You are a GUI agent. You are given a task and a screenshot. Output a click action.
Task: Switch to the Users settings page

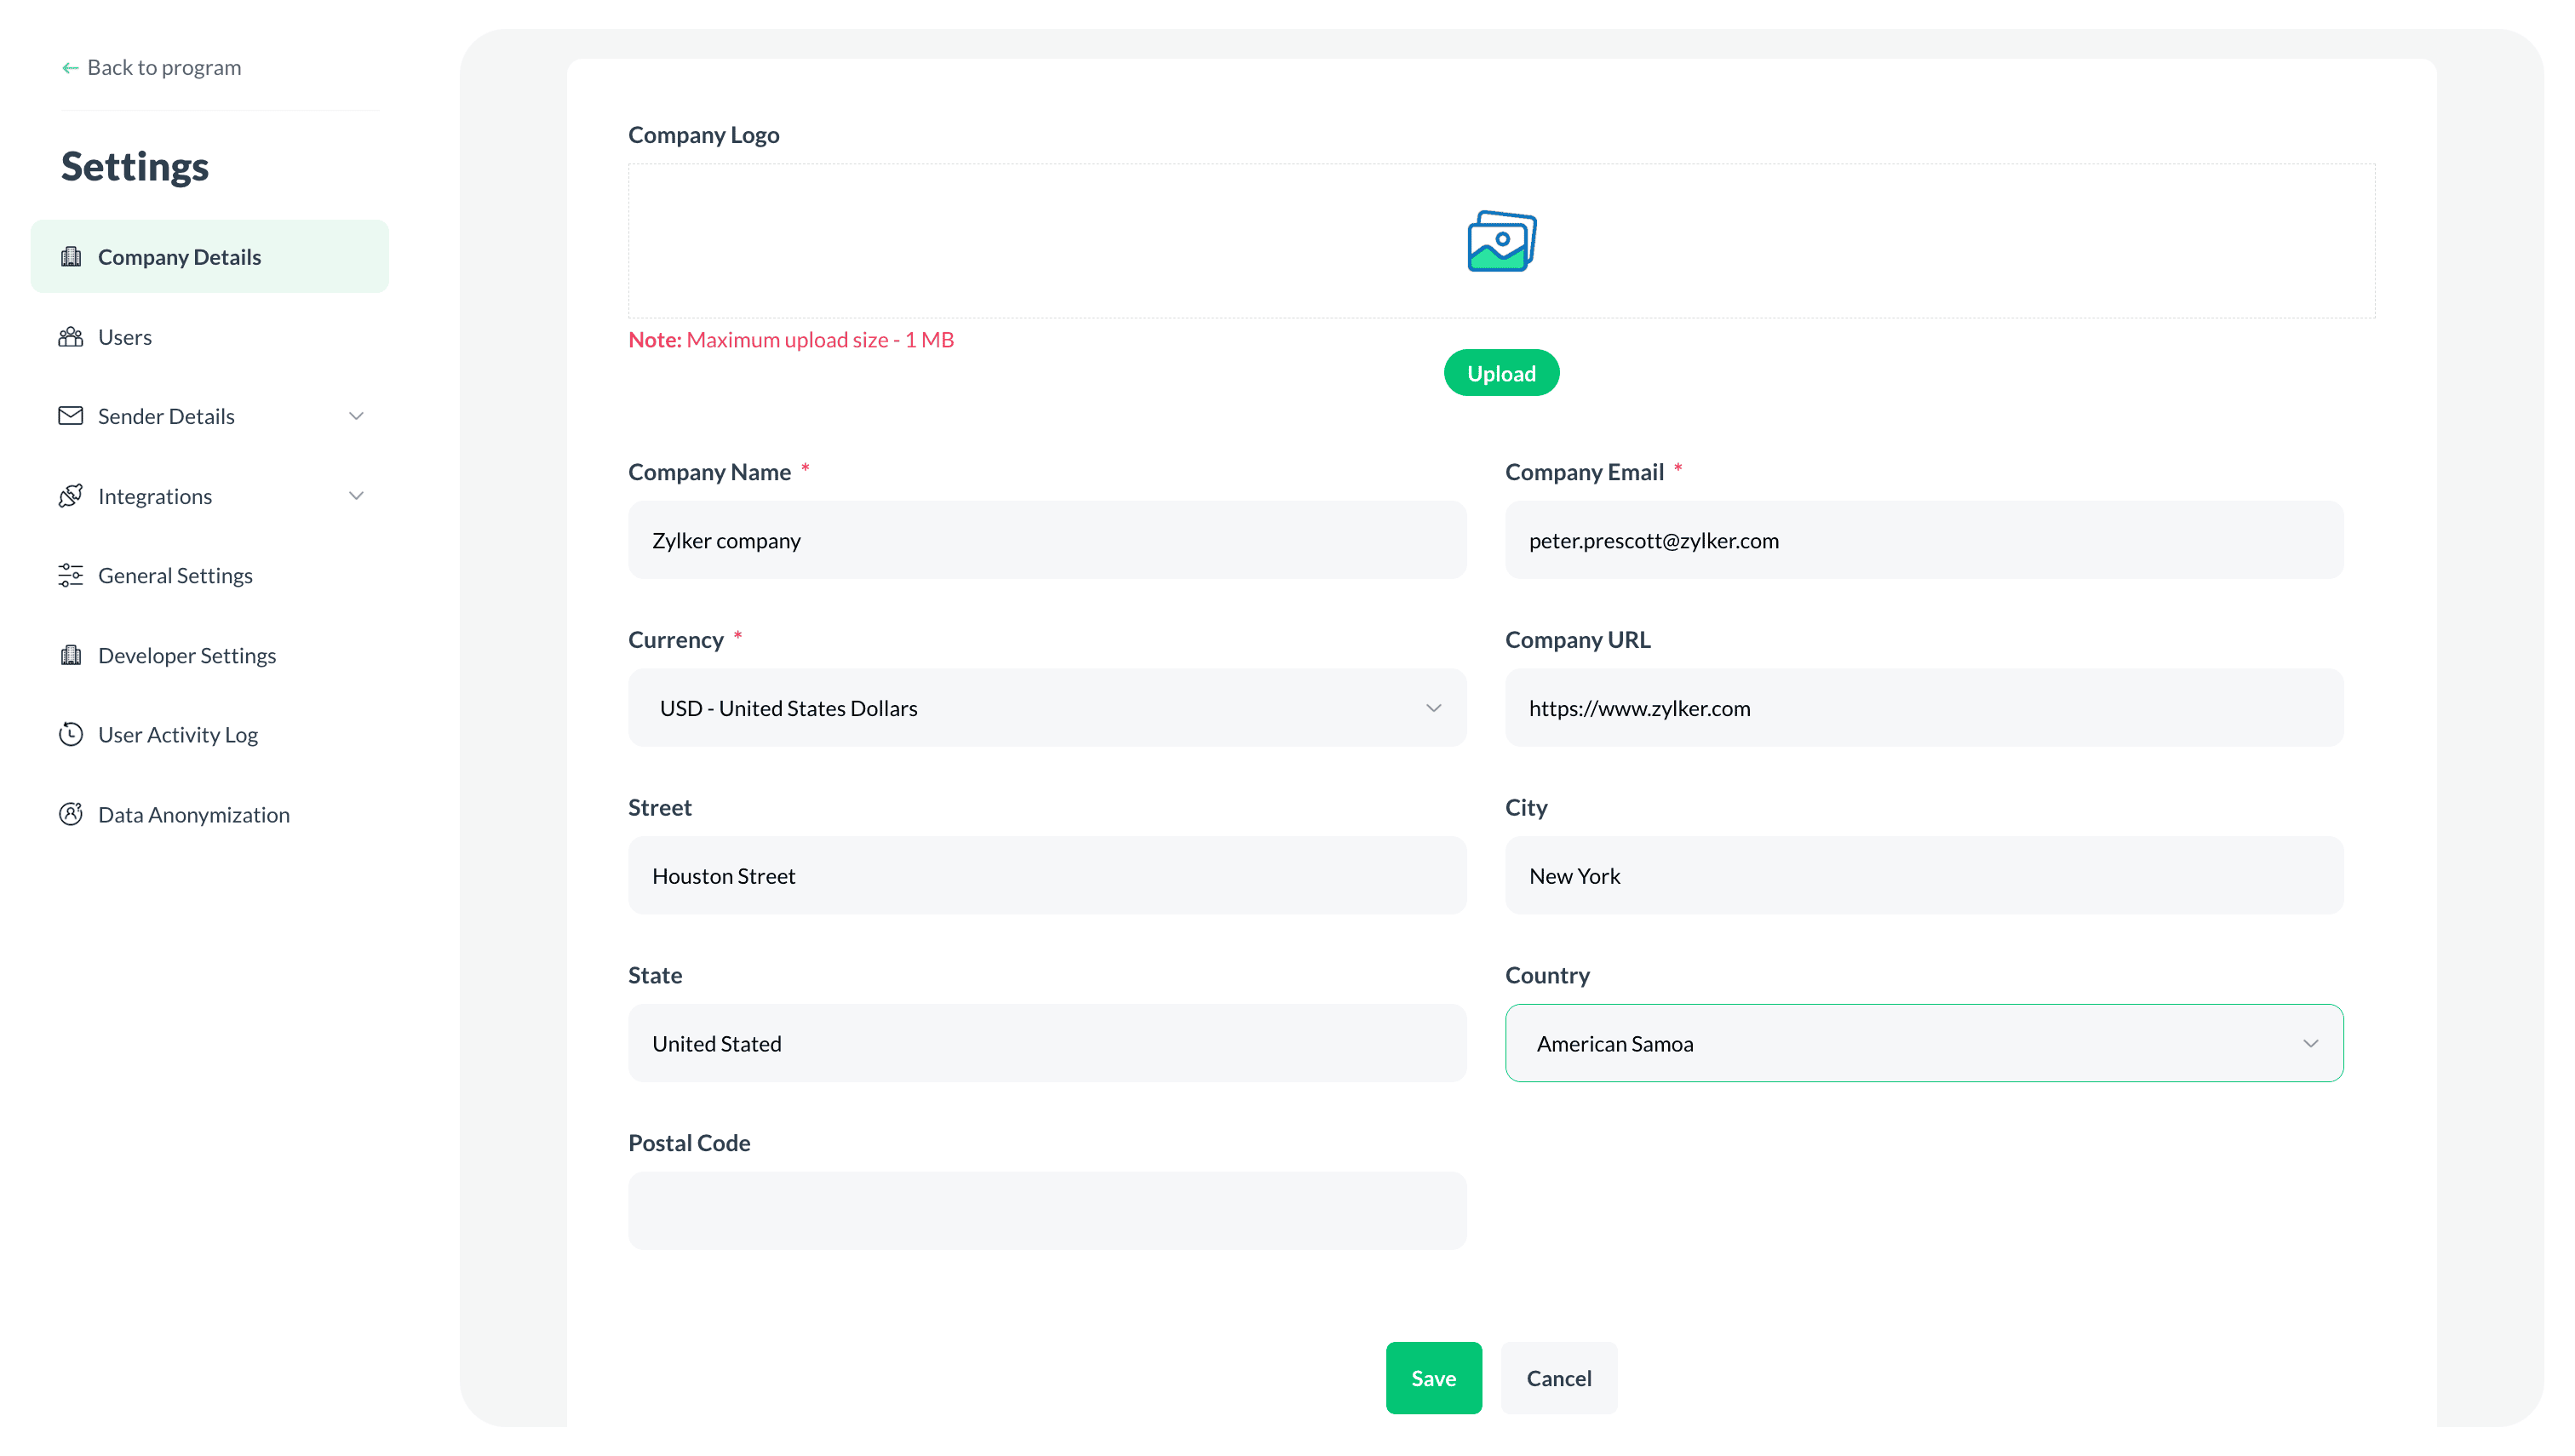pos(123,336)
